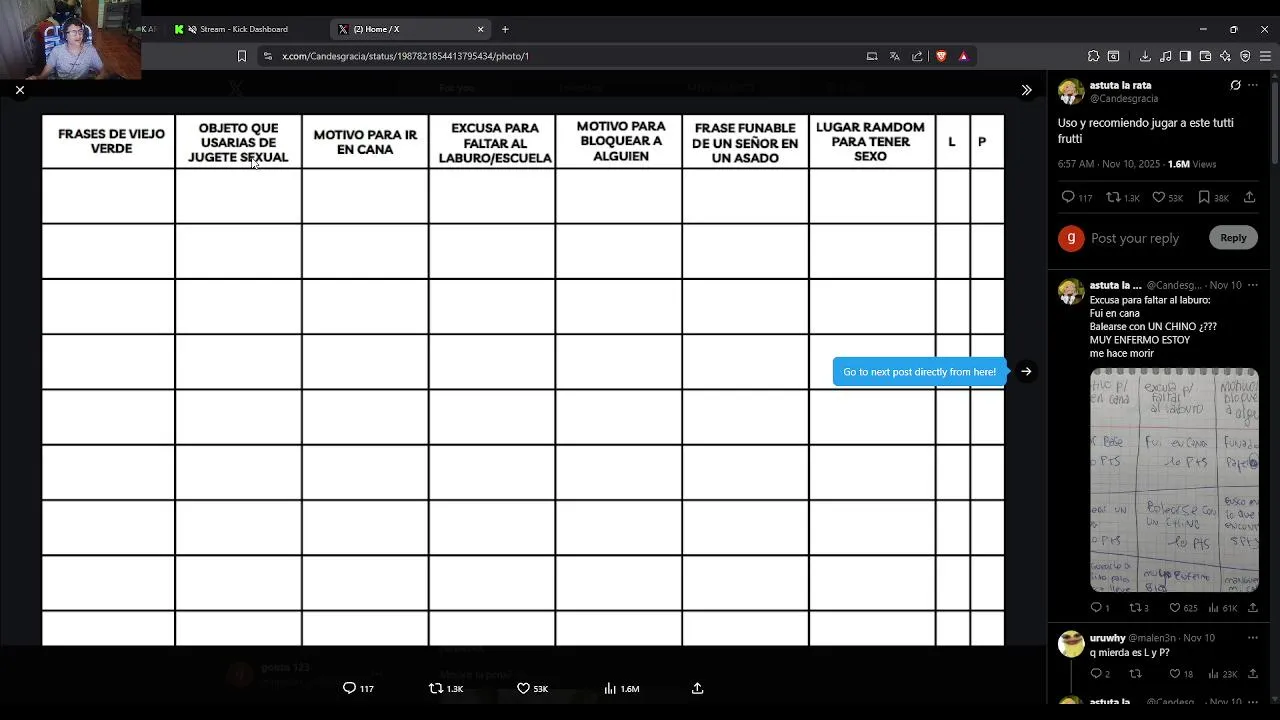Click the astuta la rata avatar in side panel
Screen dimensions: 1280x720
pyautogui.click(x=1071, y=92)
